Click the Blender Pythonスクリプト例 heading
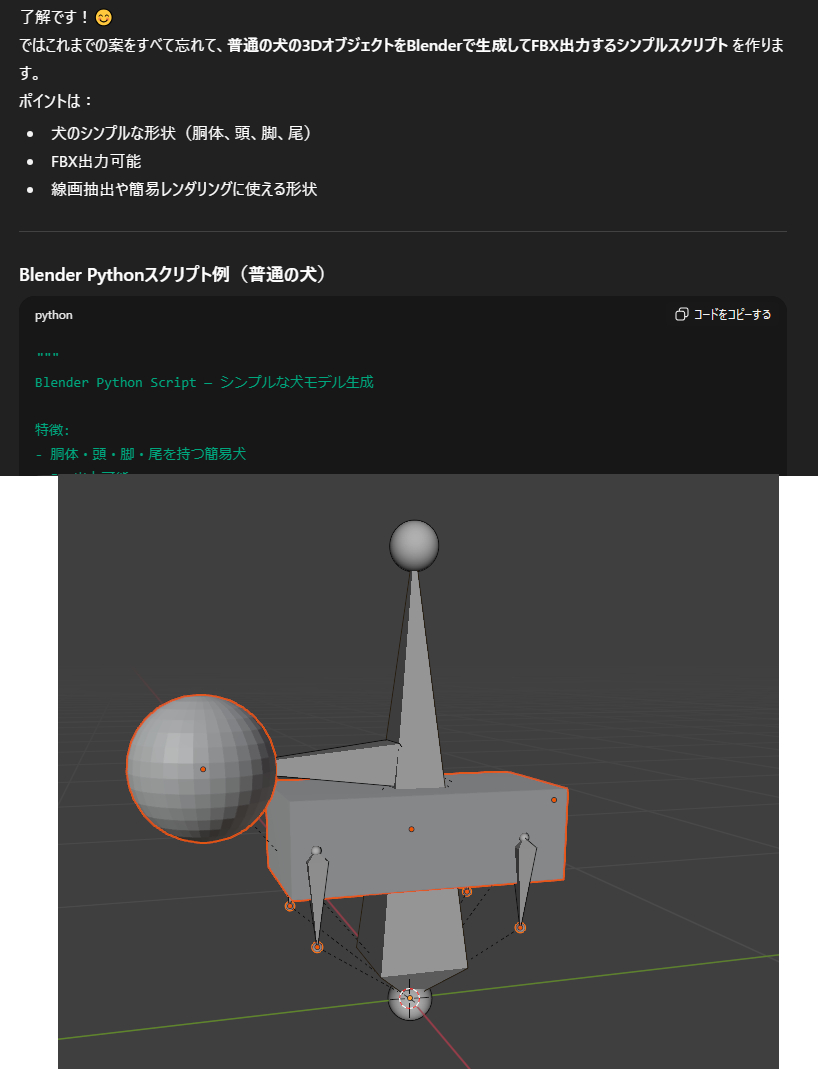This screenshot has width=818, height=1069. (173, 274)
